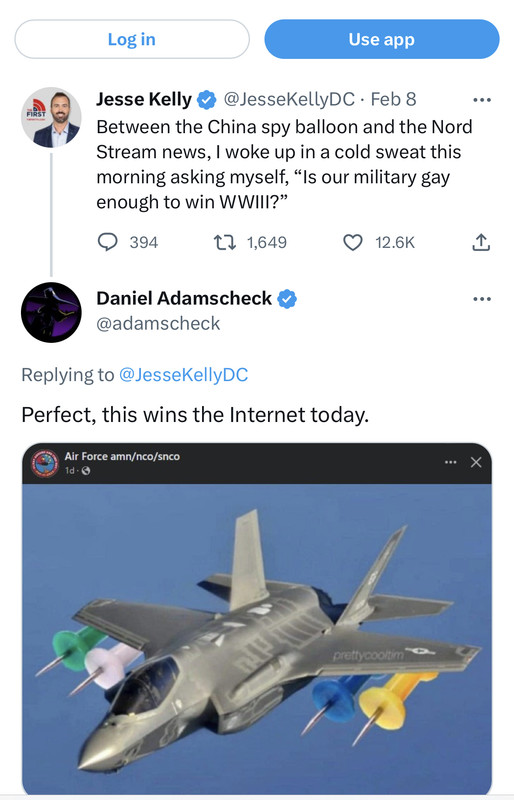Retweet Jesse Kelly's tweet via arrows icon
The width and height of the screenshot is (514, 800).
(x=225, y=242)
